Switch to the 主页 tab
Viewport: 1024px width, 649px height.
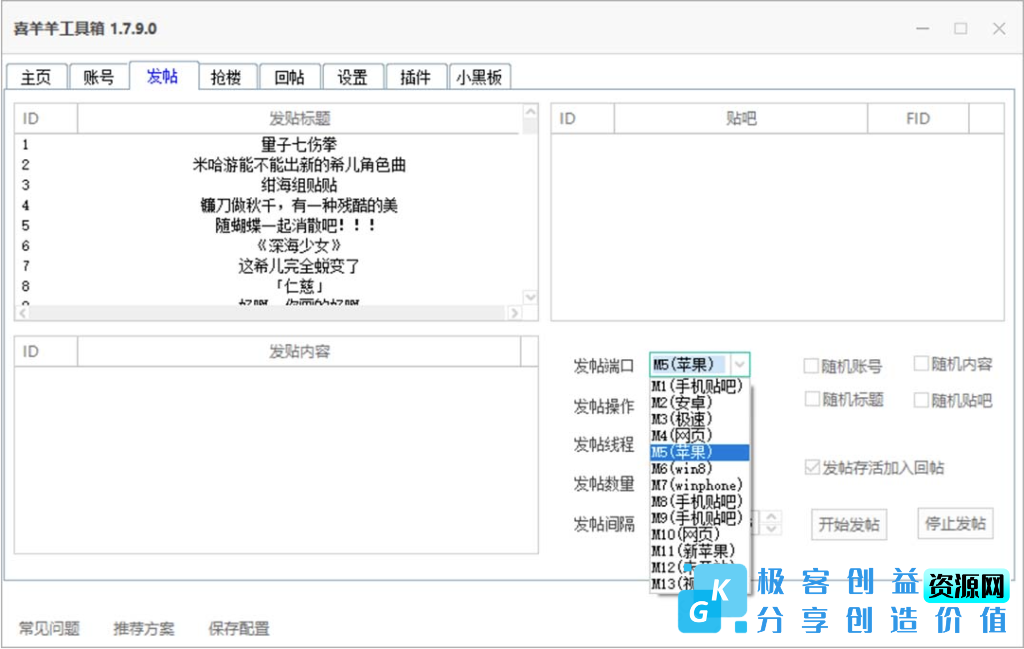click(x=35, y=76)
